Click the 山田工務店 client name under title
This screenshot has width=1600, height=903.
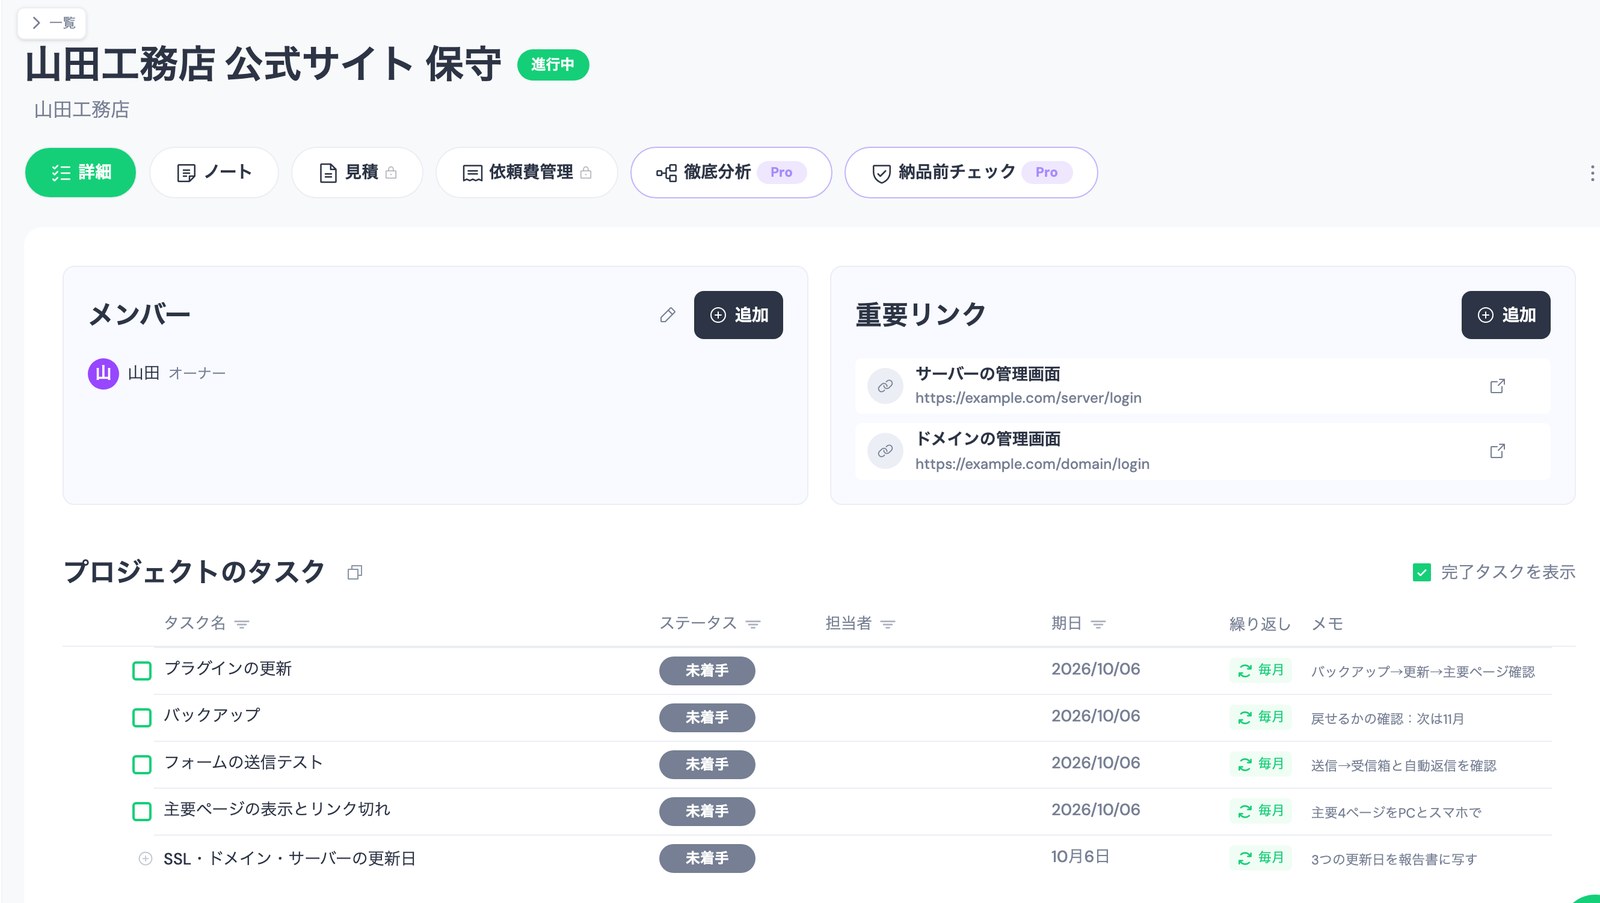(82, 110)
